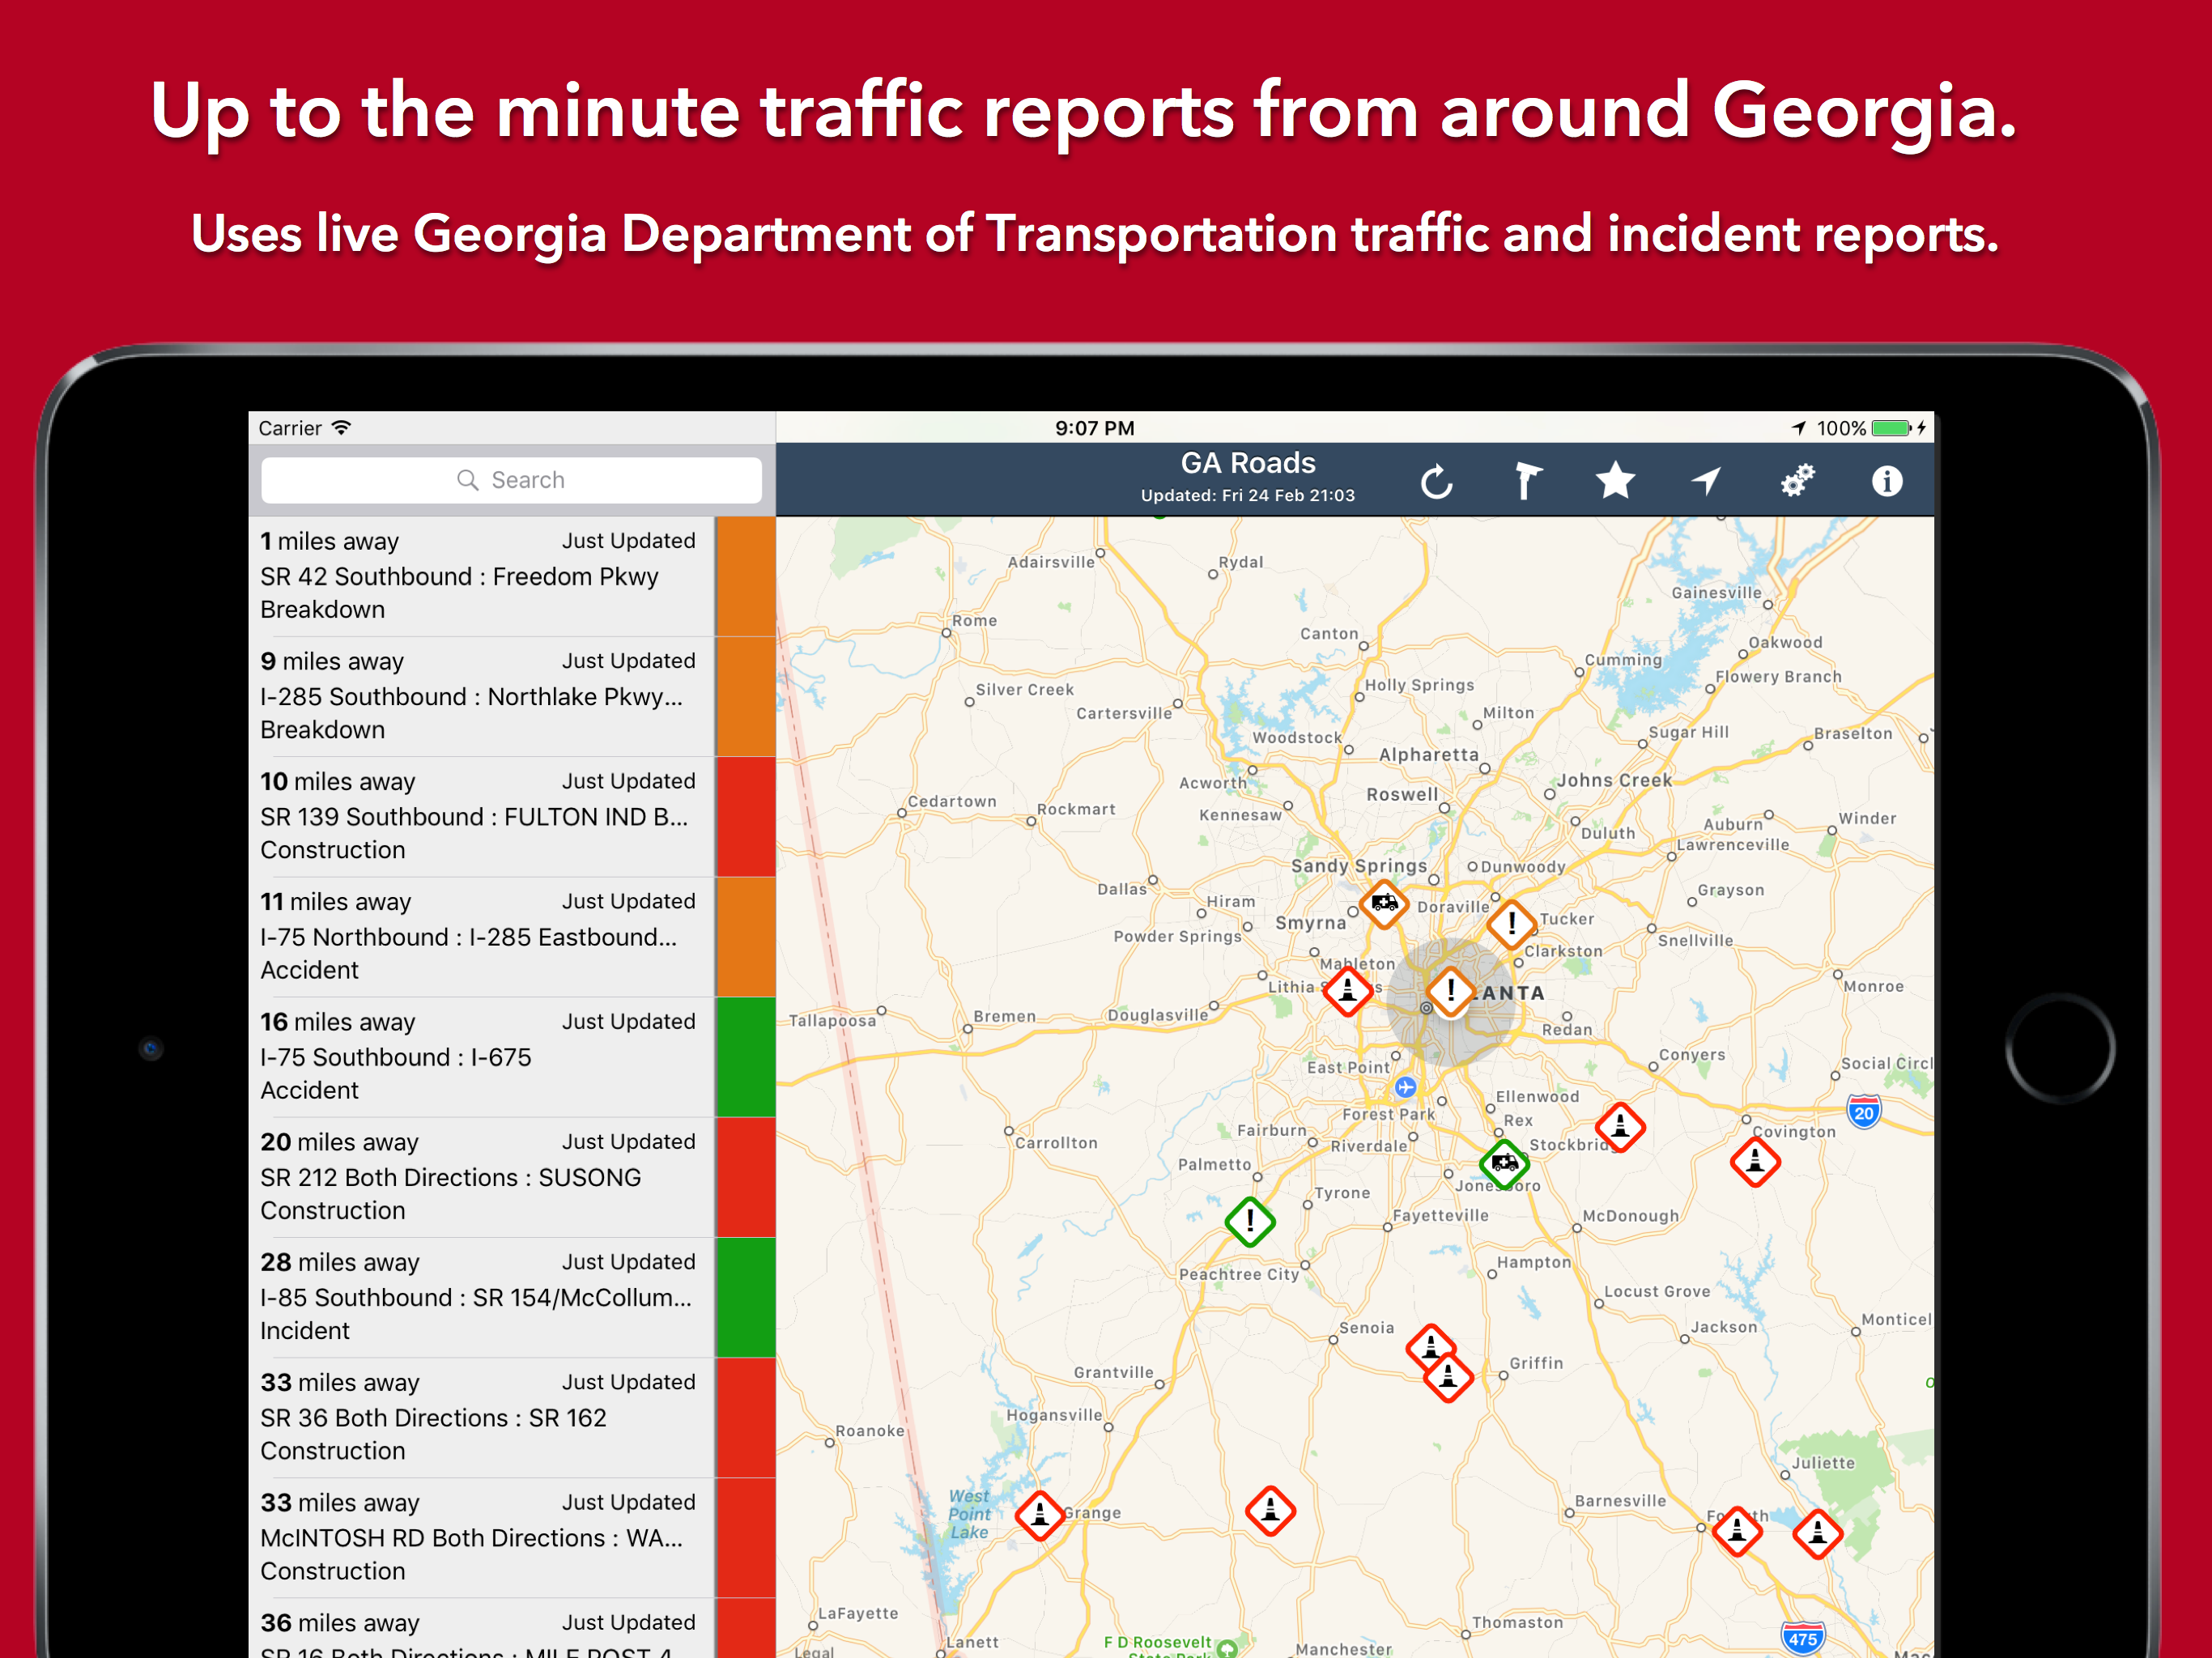
Task: Open settings via the gears icon
Action: click(1796, 481)
